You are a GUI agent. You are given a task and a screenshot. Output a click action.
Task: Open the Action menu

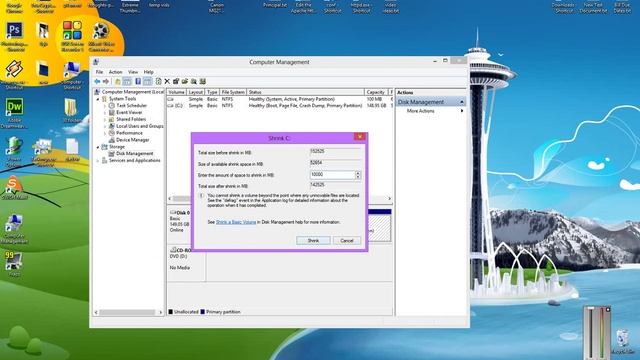(116, 72)
